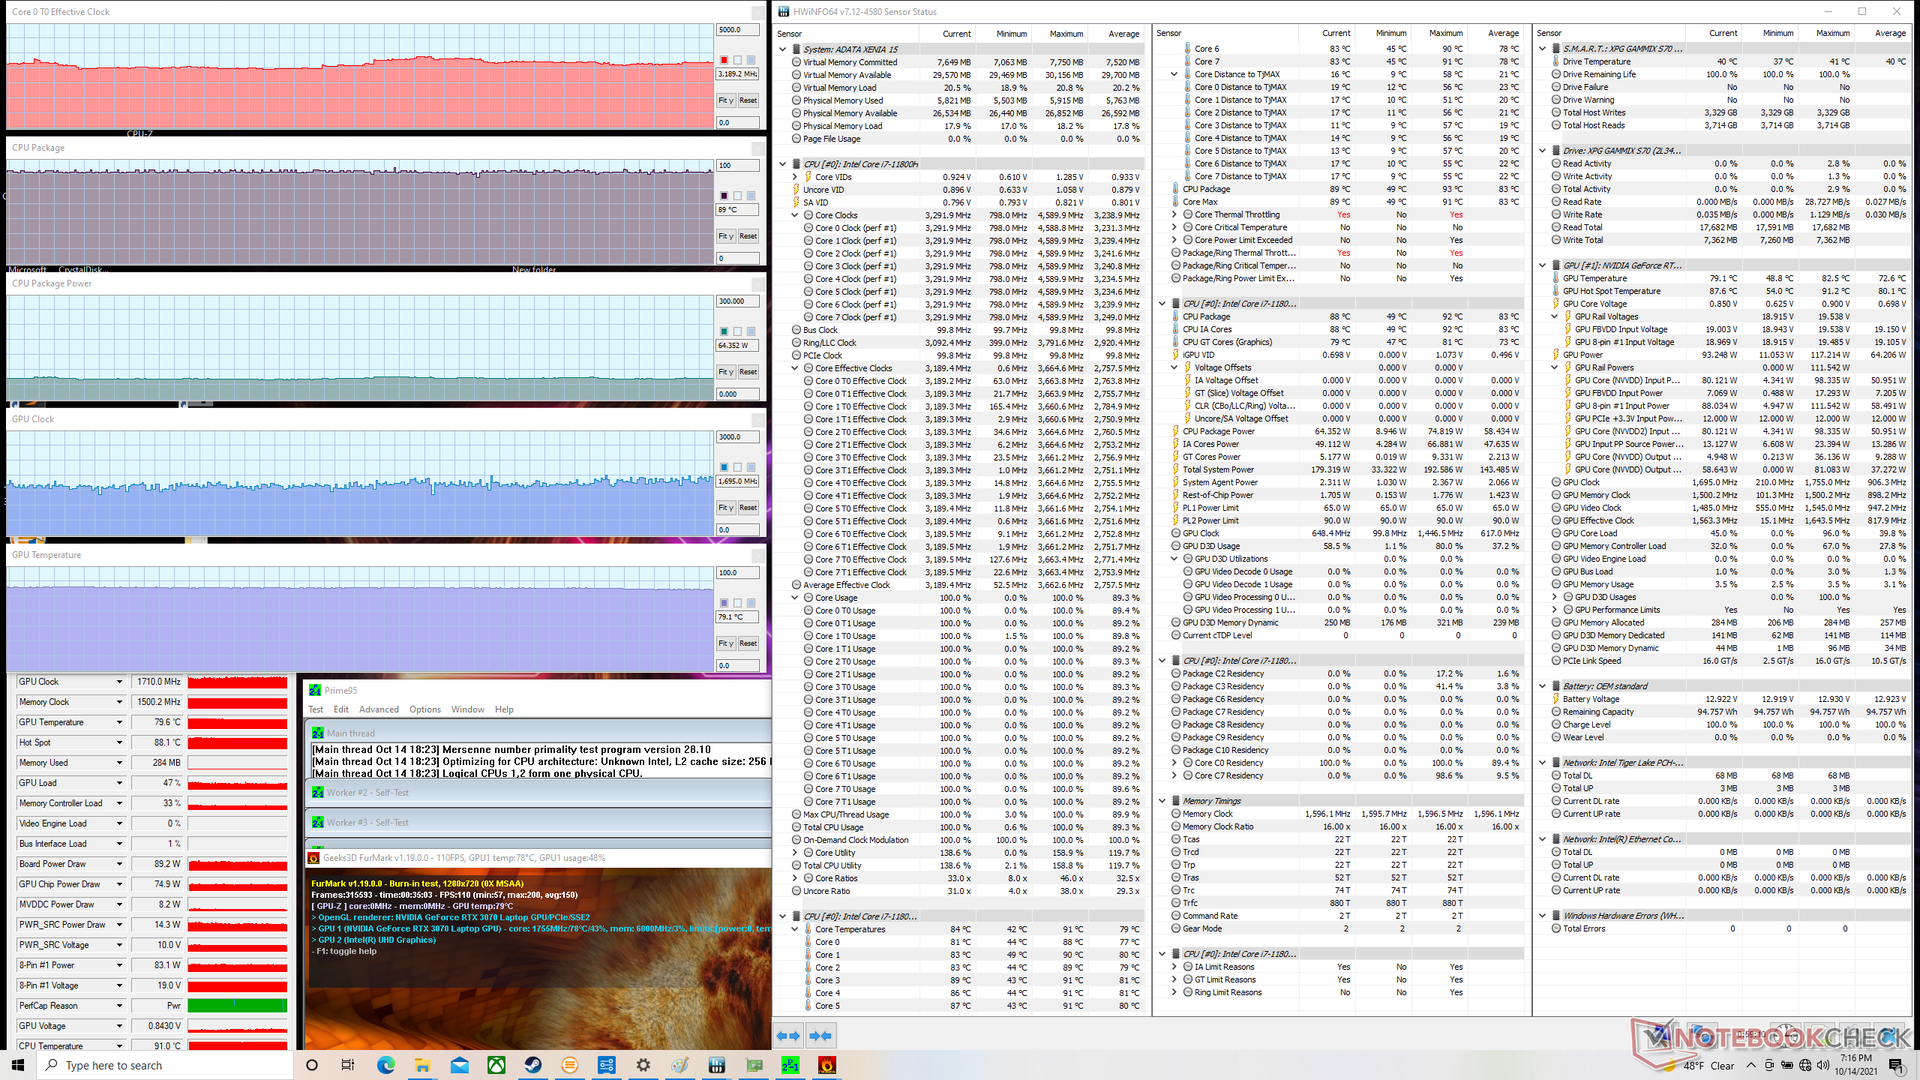Open Microsoft Edge from the taskbar
Viewport: 1920px width, 1080px height.
pos(386,1065)
